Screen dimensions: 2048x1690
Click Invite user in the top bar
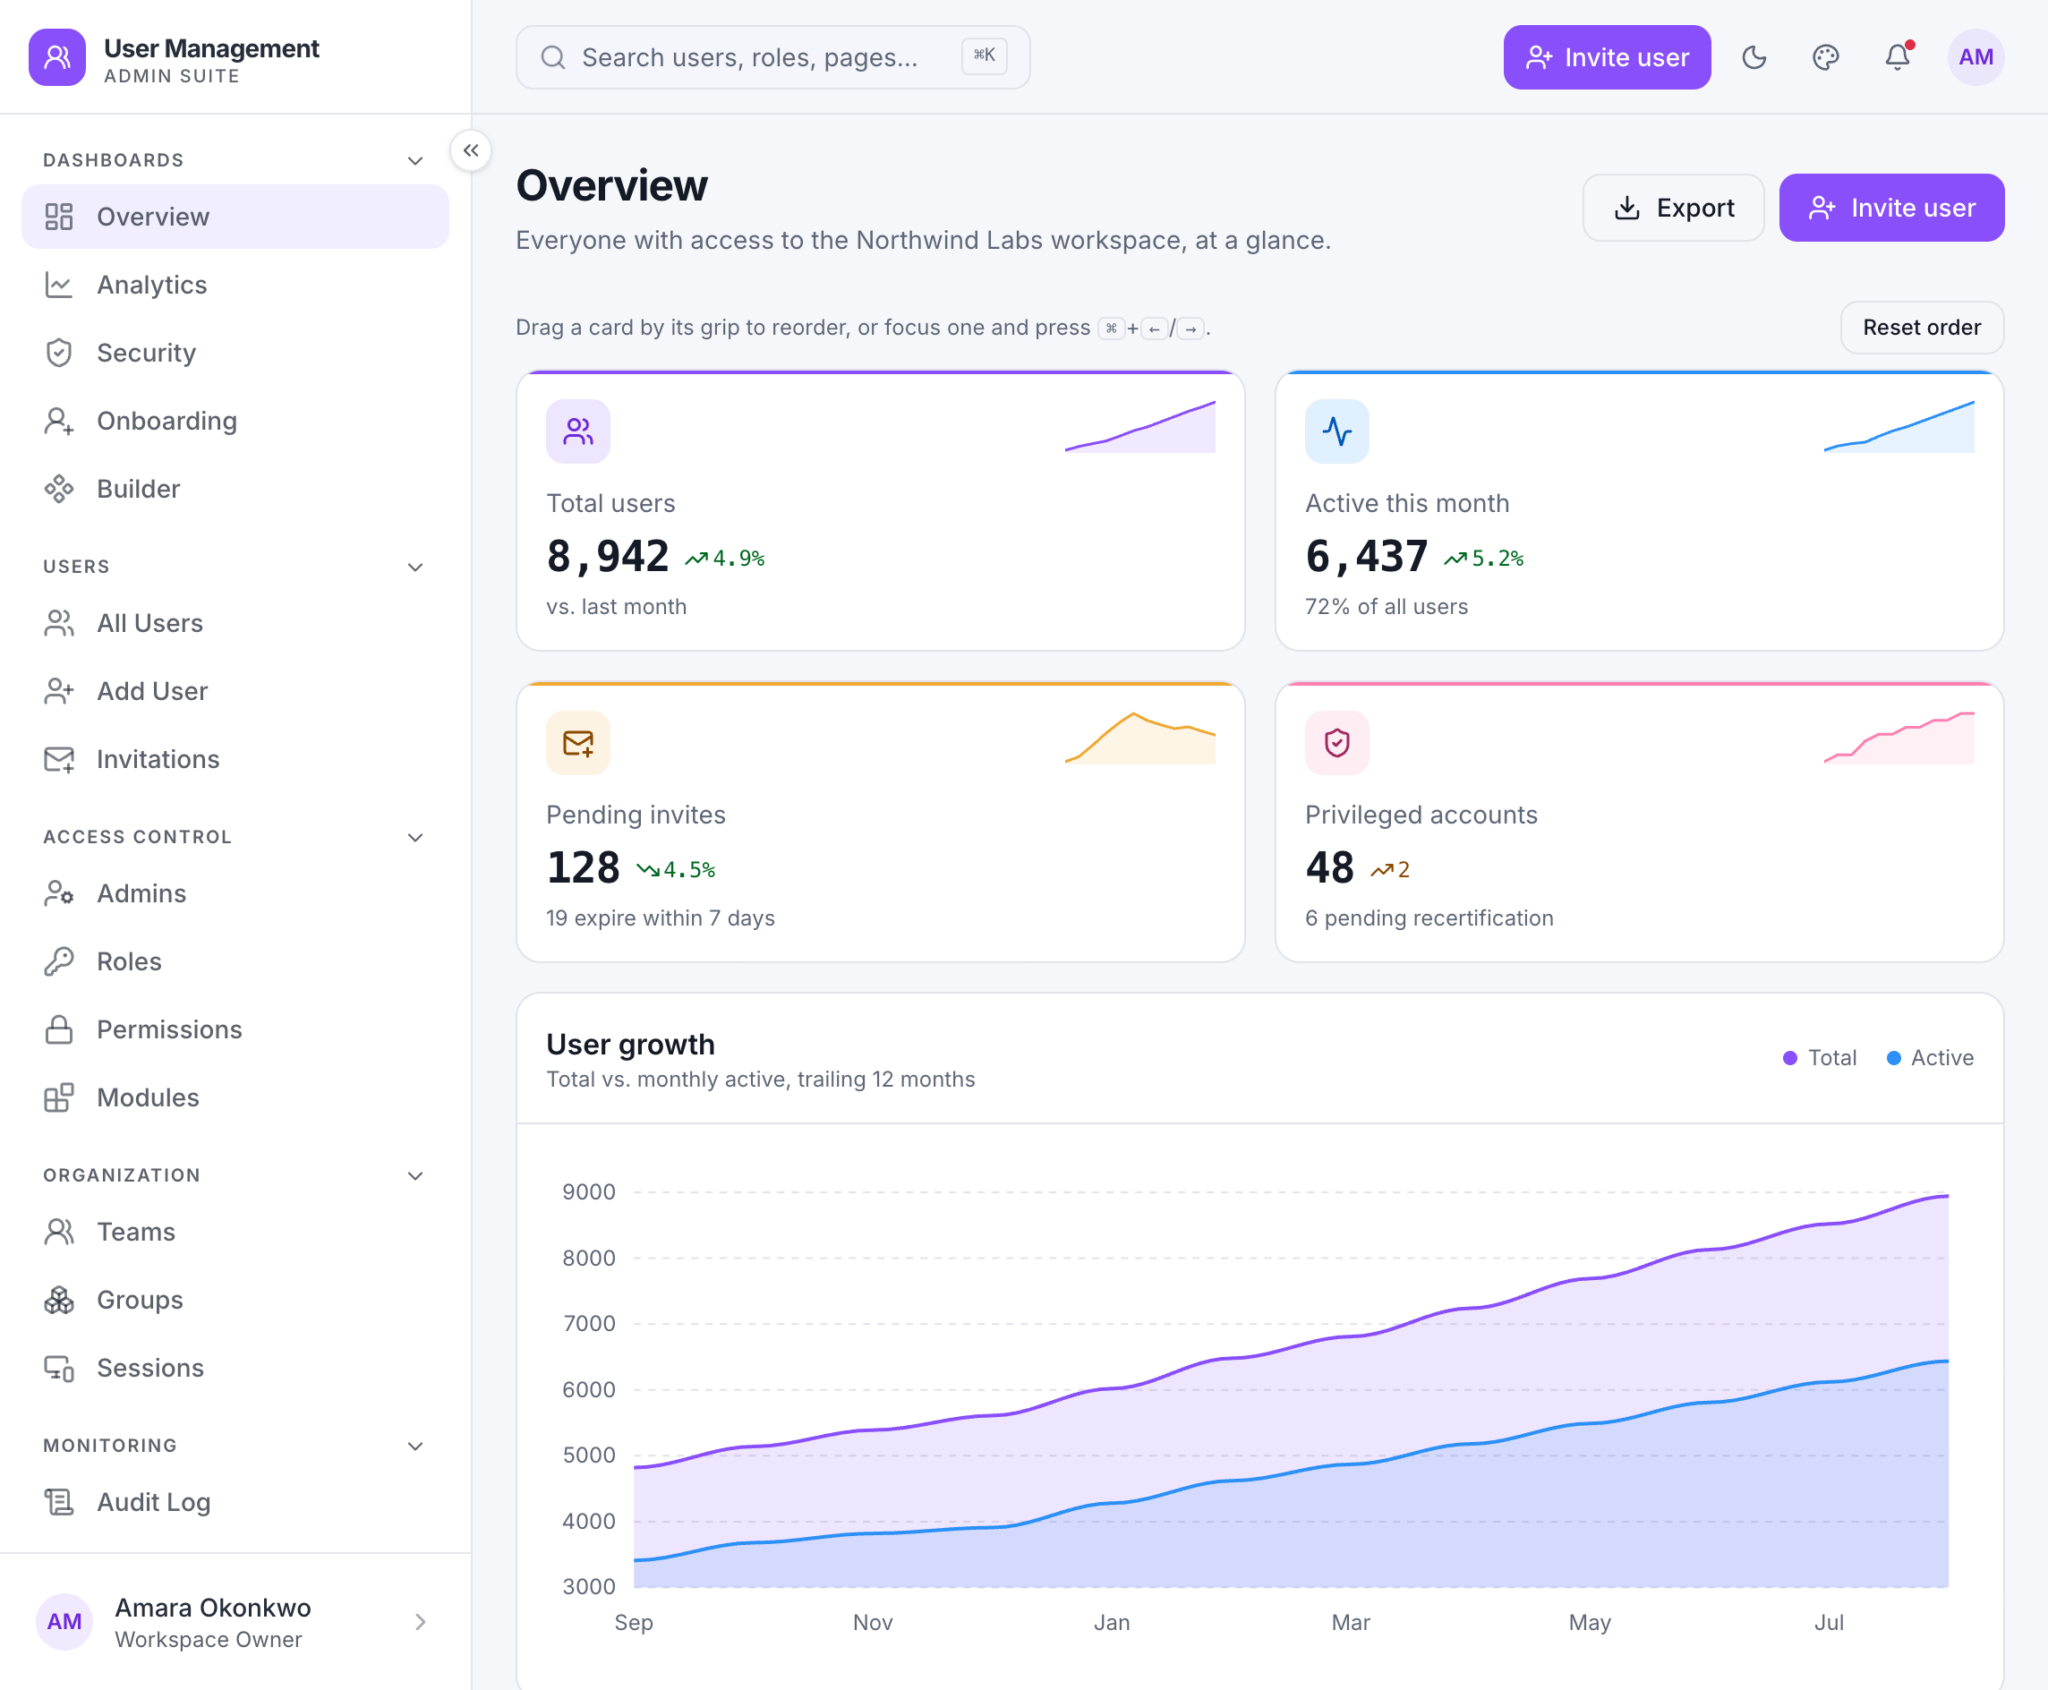coord(1607,57)
